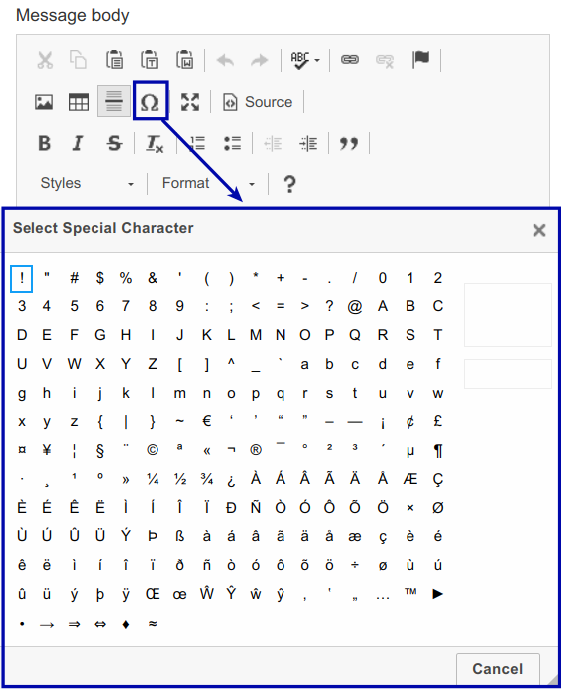Maximize the editor with the fullscreen icon
The image size is (561, 689).
coord(190,102)
